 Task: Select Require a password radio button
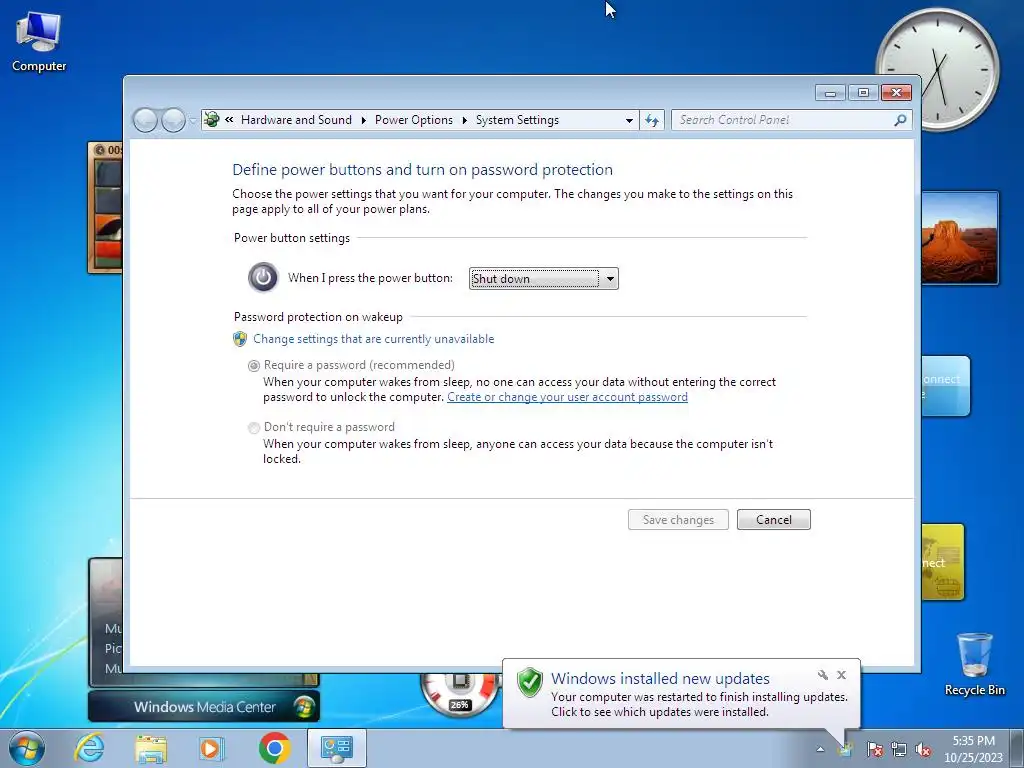[x=254, y=366]
